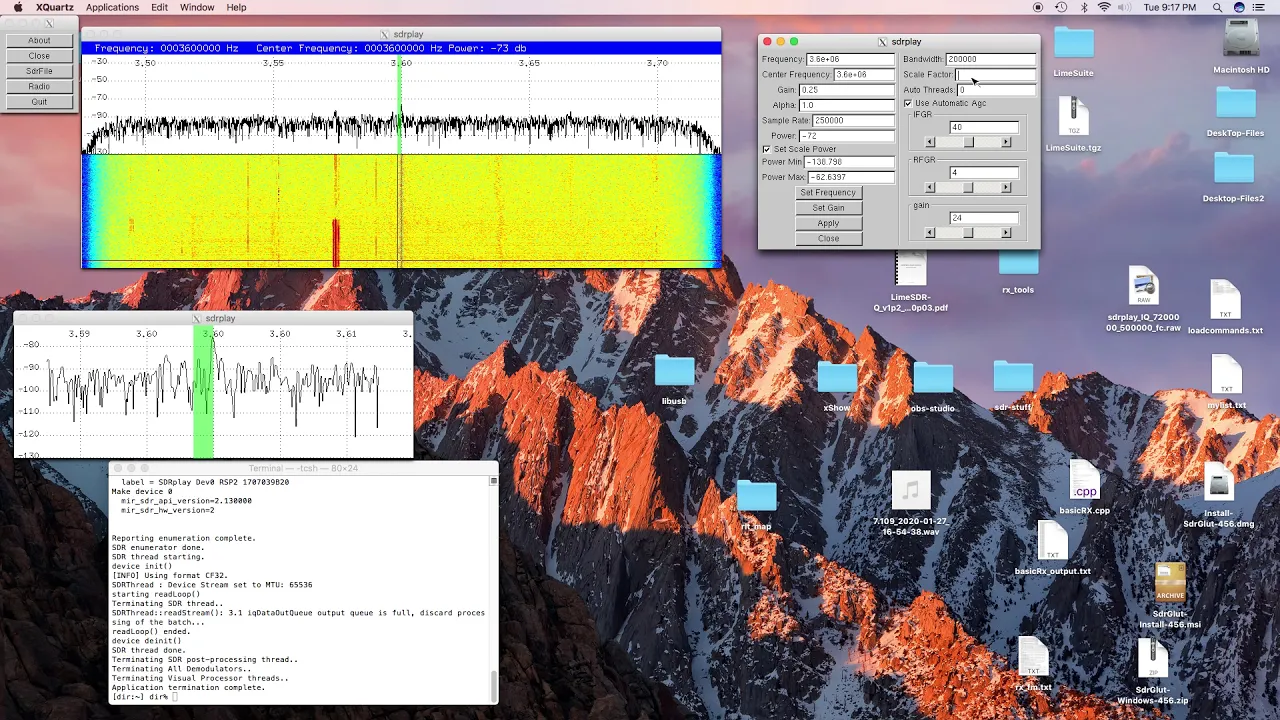The image size is (1280, 720).
Task: Click the Frequency input field
Action: point(850,59)
